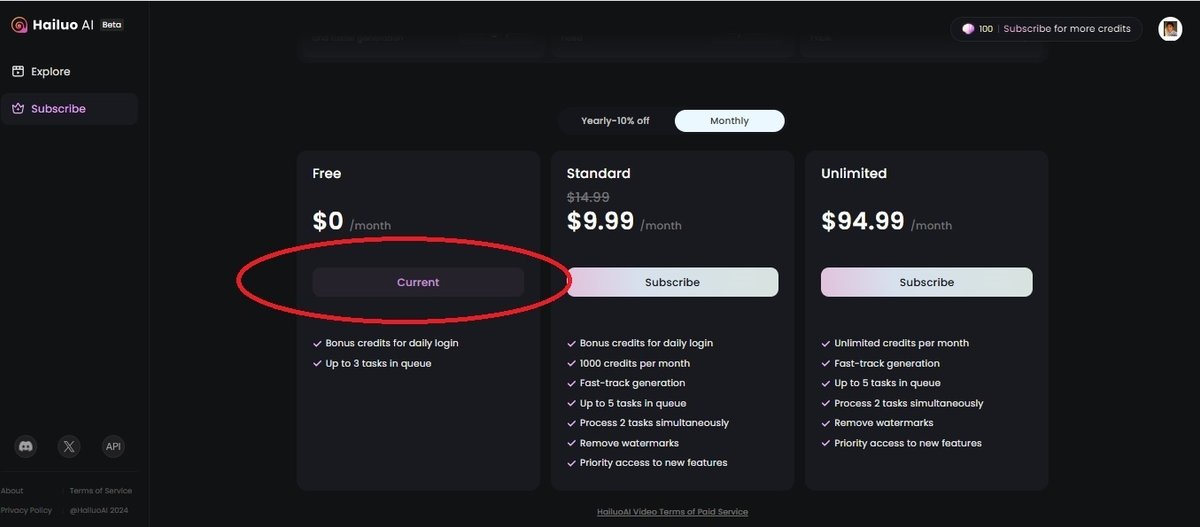Click the credits gem icon
Screen dimensions: 1200x527
[x=968, y=29]
